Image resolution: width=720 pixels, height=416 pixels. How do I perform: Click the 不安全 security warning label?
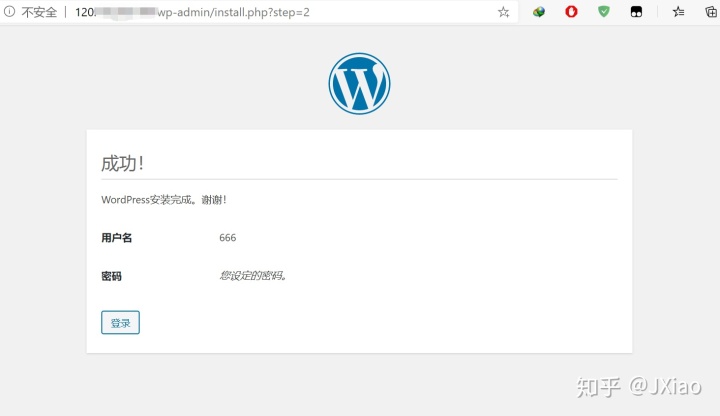[39, 12]
